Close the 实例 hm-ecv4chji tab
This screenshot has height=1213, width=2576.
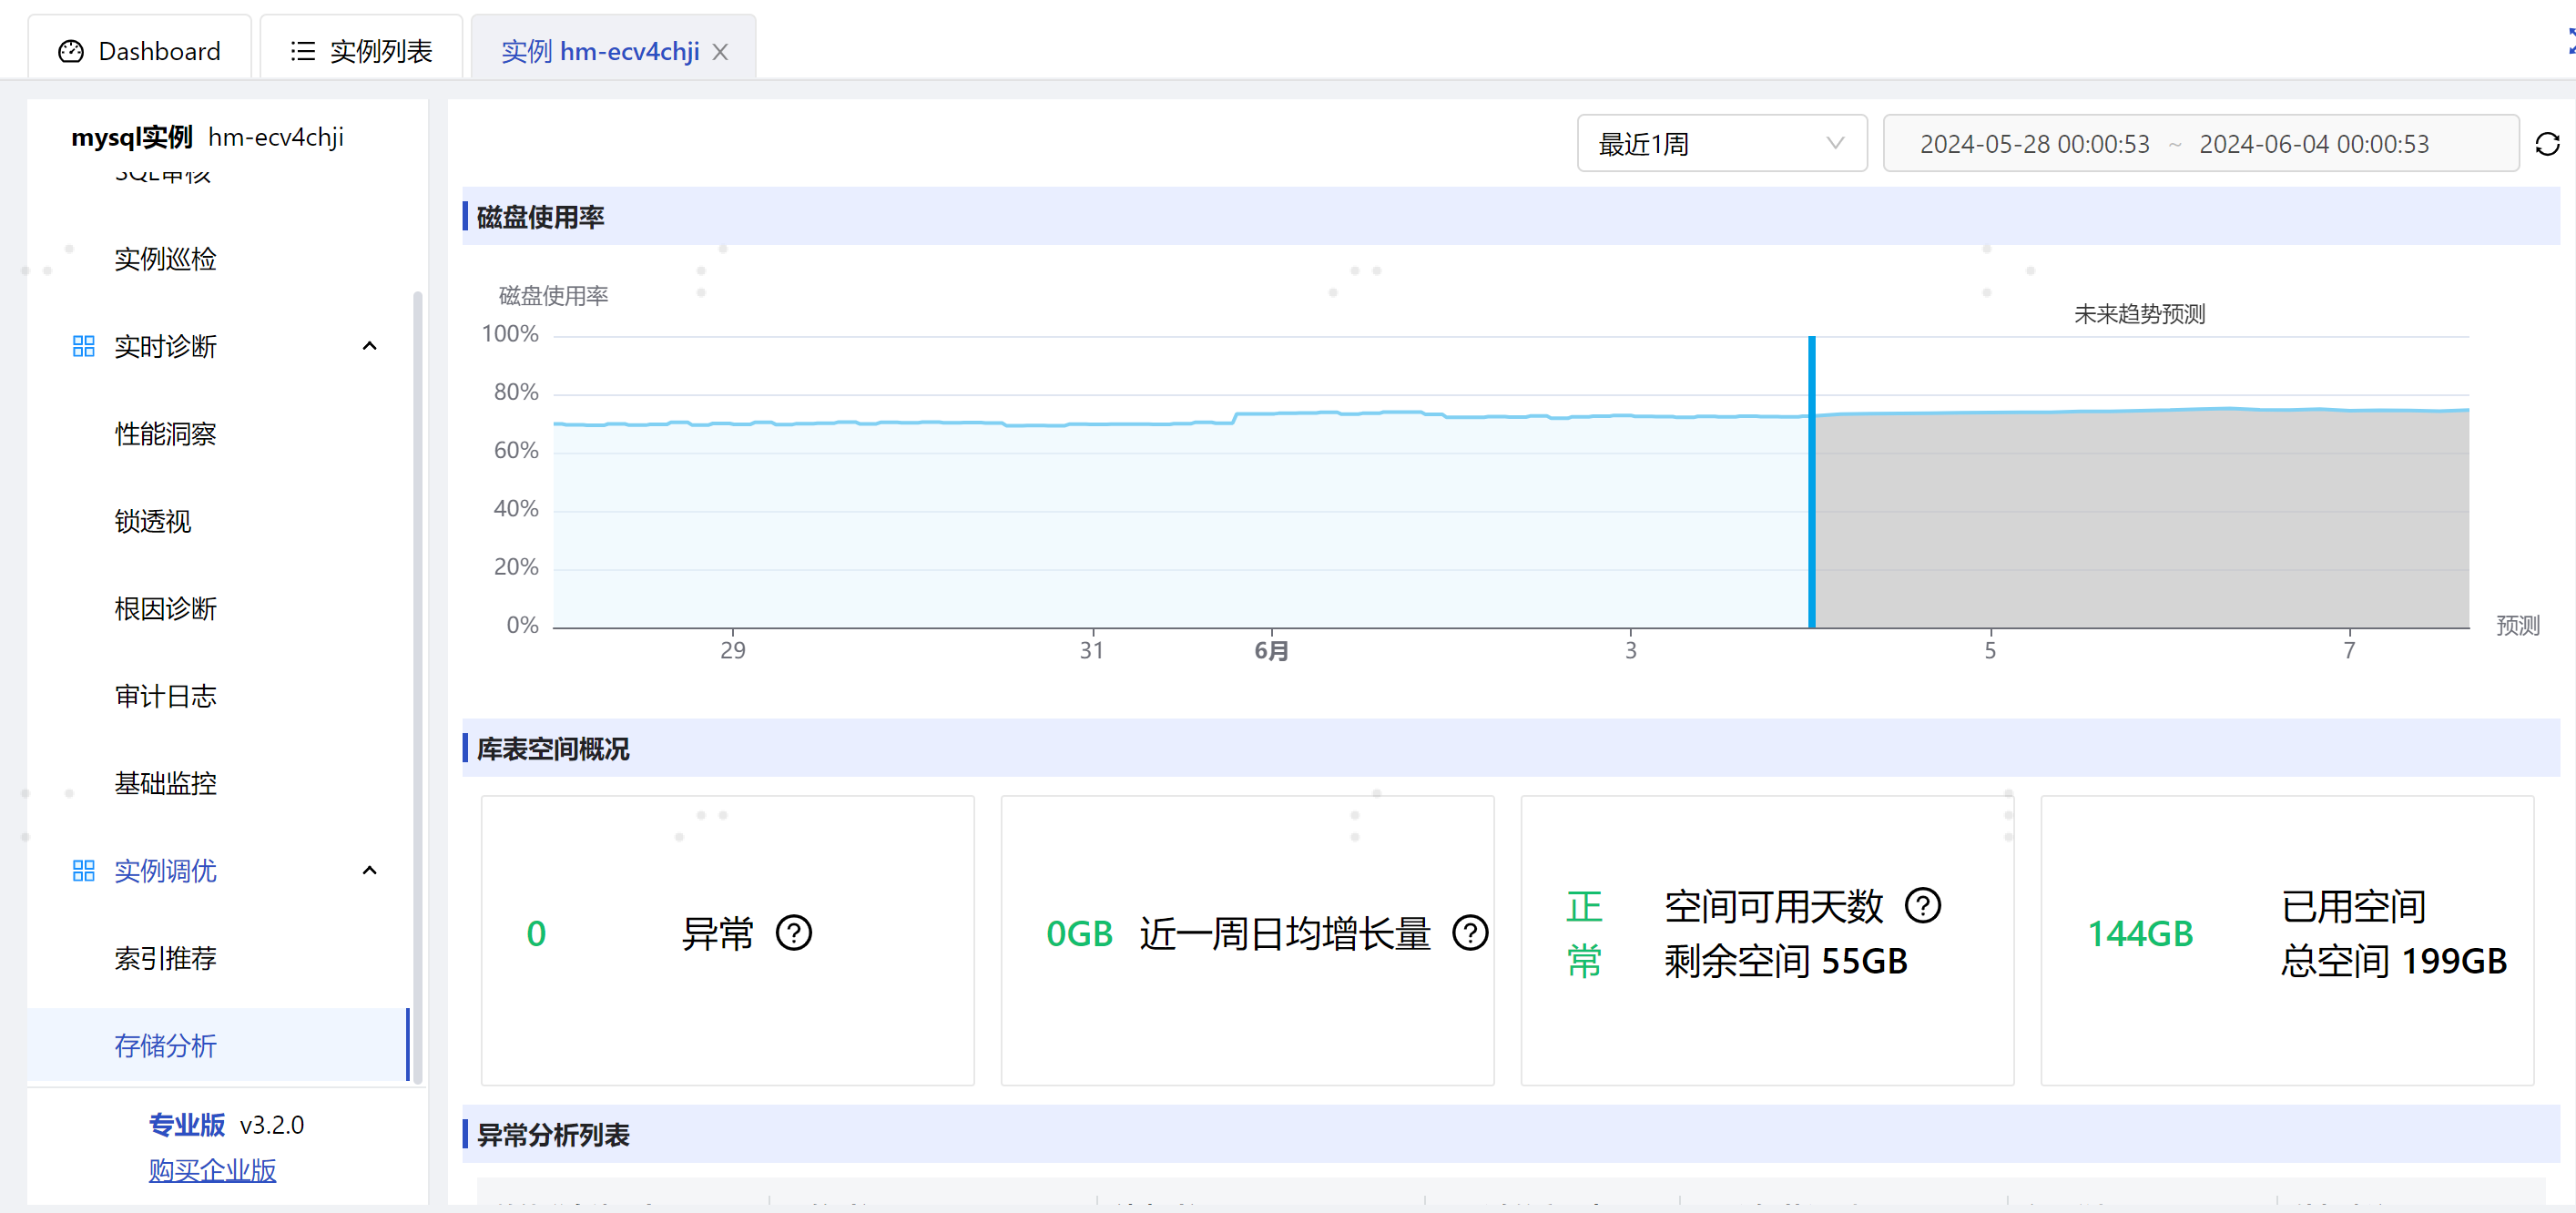[x=721, y=51]
